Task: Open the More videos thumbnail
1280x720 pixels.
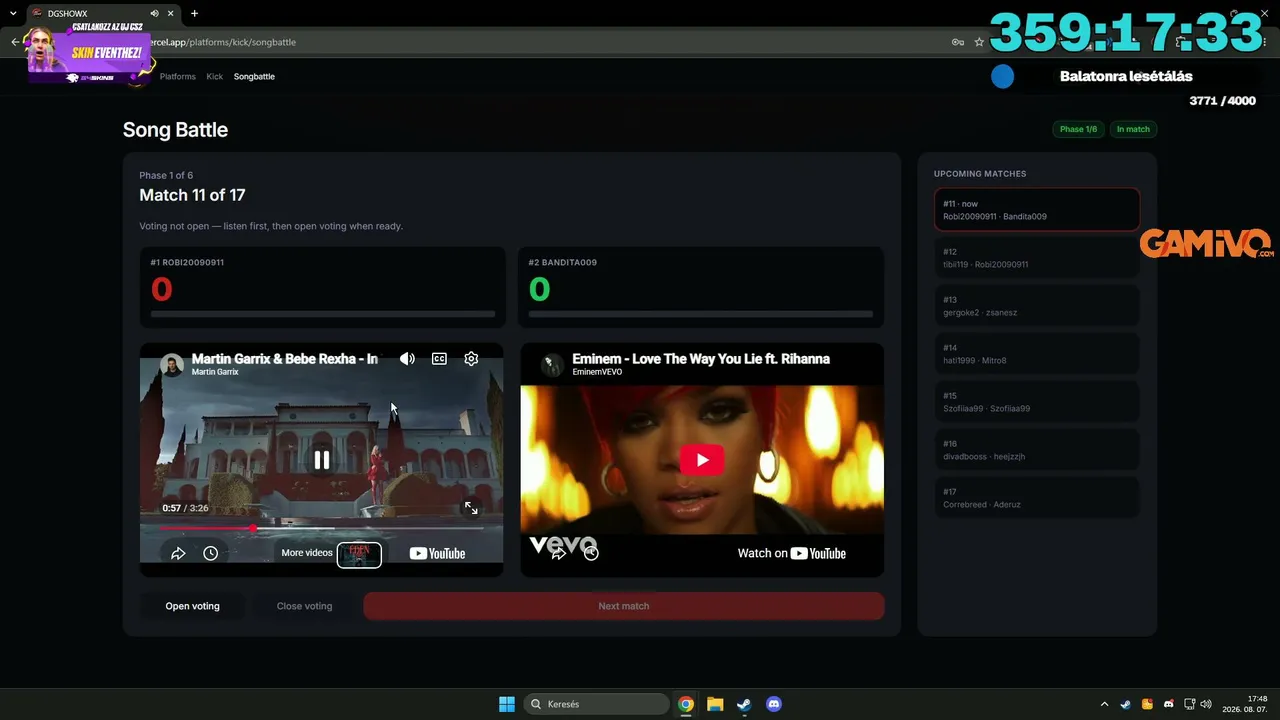Action: (x=359, y=554)
